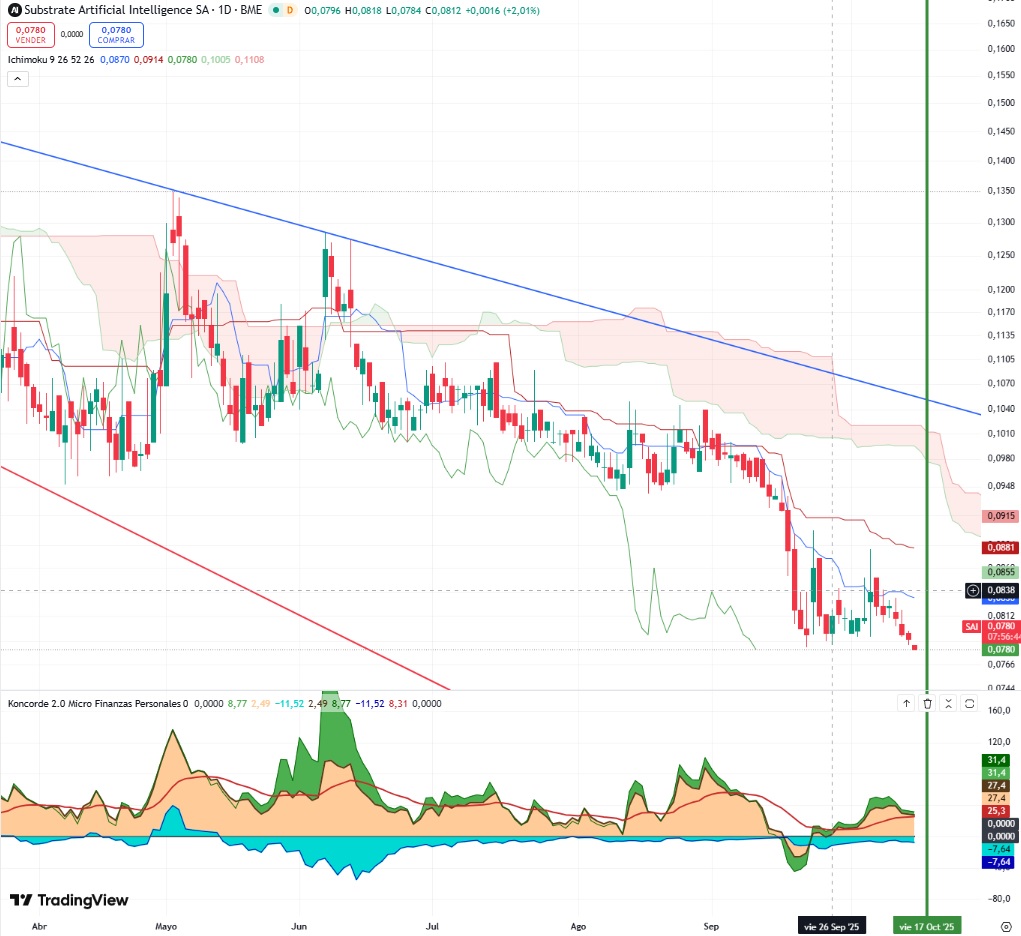Click the orange D data badge
Screen dimensions: 1021x936
click(x=290, y=10)
